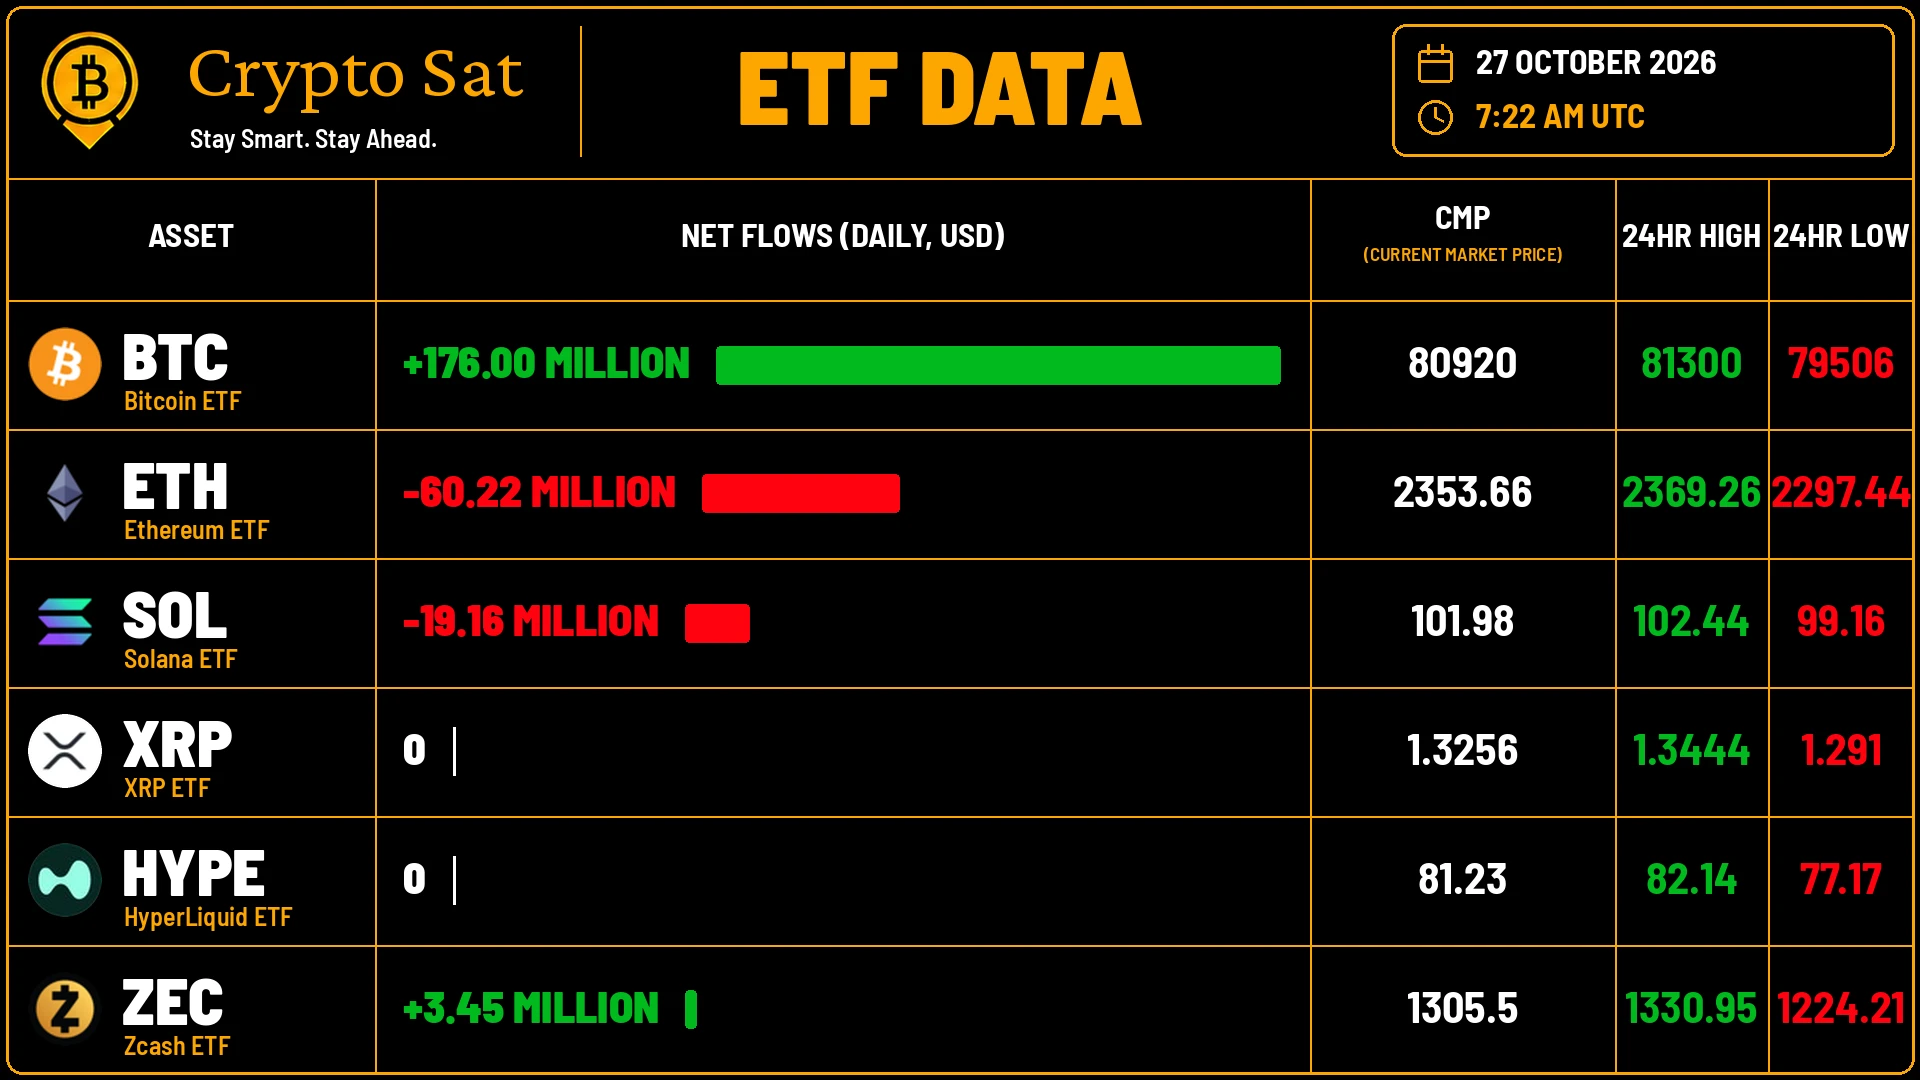The width and height of the screenshot is (1920, 1080).
Task: Click the Zcash ETF label text
Action: (177, 1046)
